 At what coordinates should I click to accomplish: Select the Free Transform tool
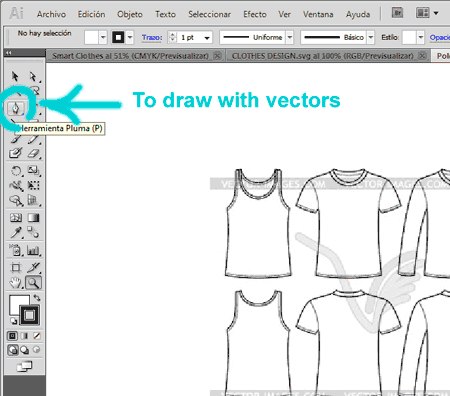33,185
